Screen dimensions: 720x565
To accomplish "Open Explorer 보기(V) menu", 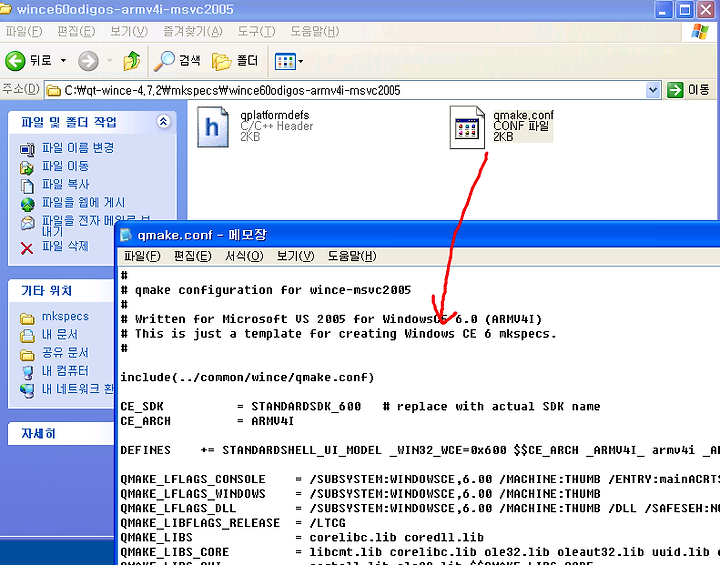I will (129, 31).
